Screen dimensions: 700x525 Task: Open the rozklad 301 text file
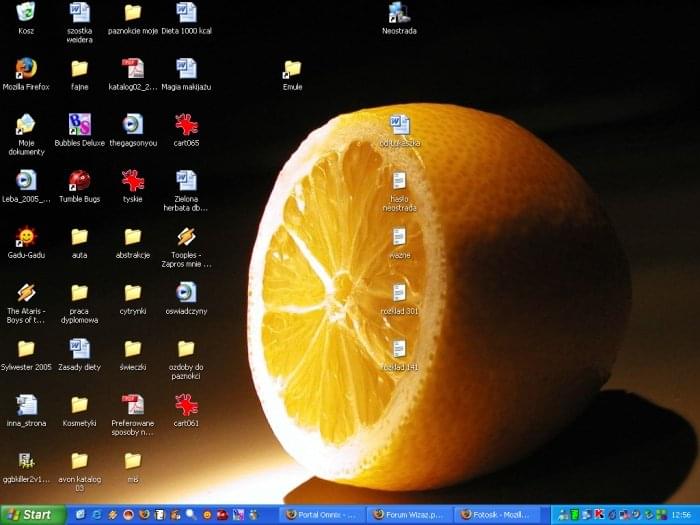coord(399,293)
